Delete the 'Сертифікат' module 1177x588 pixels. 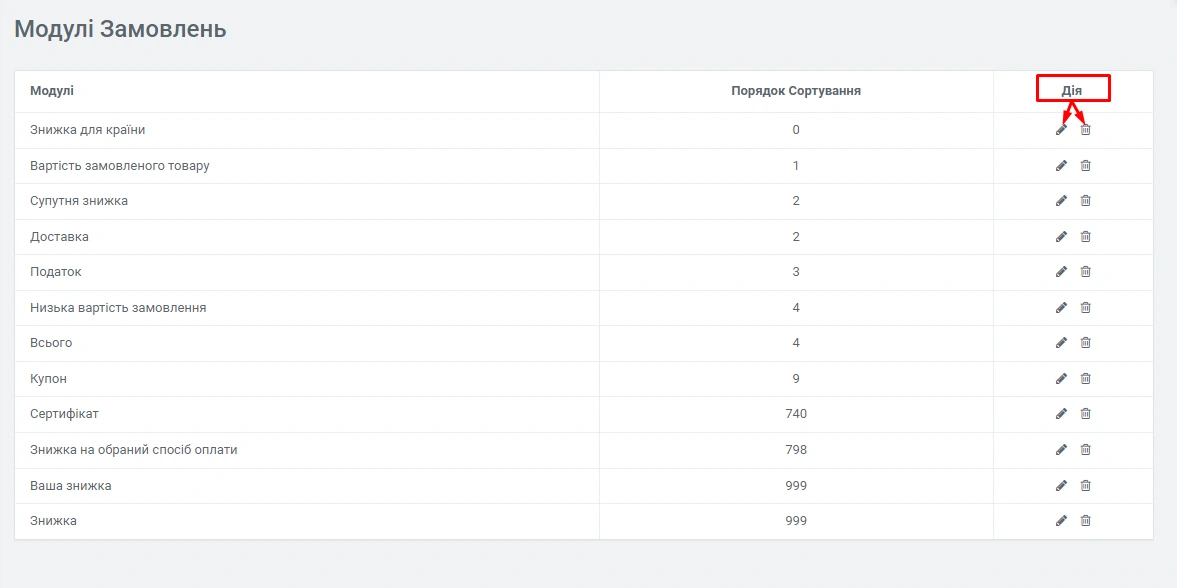(1085, 414)
